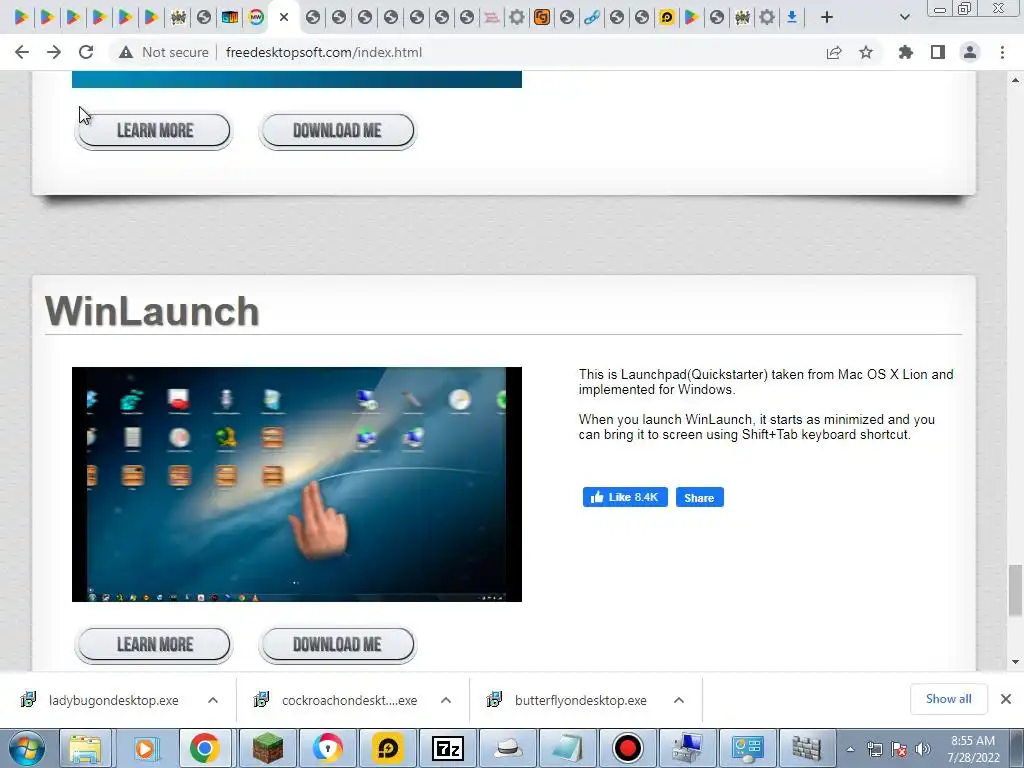1024x768 pixels.
Task: Click the upper DOWNLOAD ME button
Action: 337,131
